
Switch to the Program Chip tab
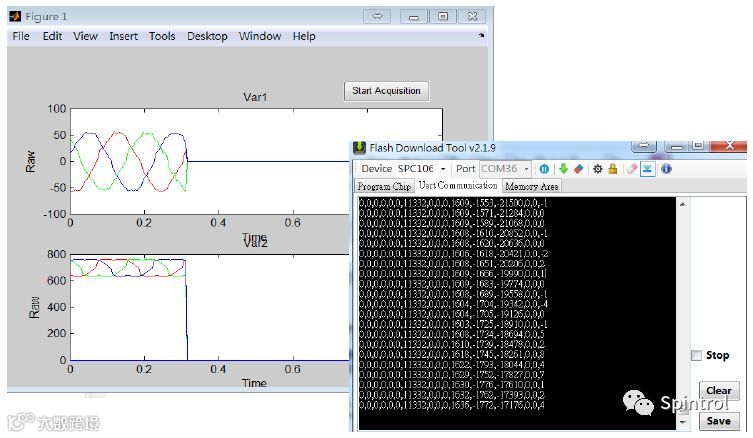pyautogui.click(x=384, y=186)
